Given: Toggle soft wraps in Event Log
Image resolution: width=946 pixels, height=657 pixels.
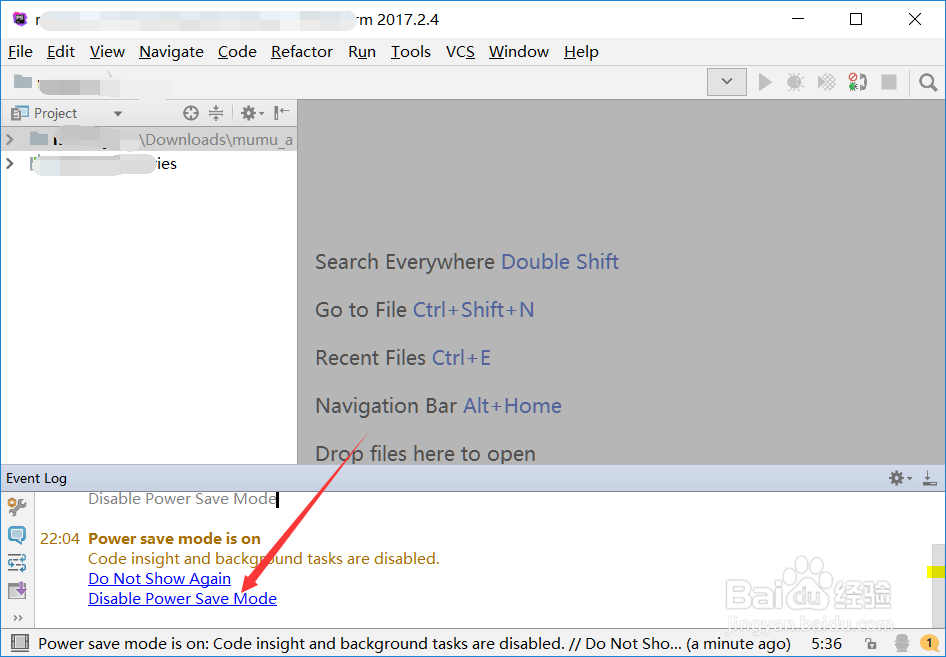Looking at the screenshot, I should pos(17,562).
